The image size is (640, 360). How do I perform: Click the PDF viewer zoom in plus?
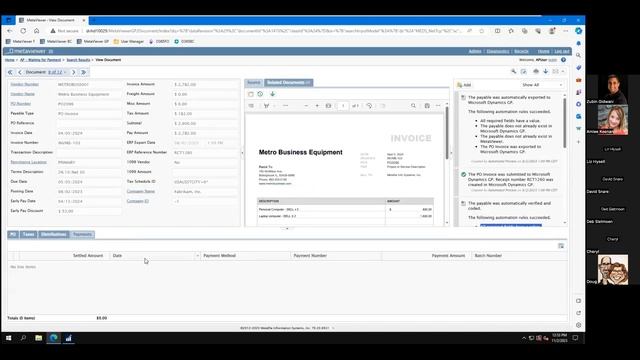(x=317, y=106)
